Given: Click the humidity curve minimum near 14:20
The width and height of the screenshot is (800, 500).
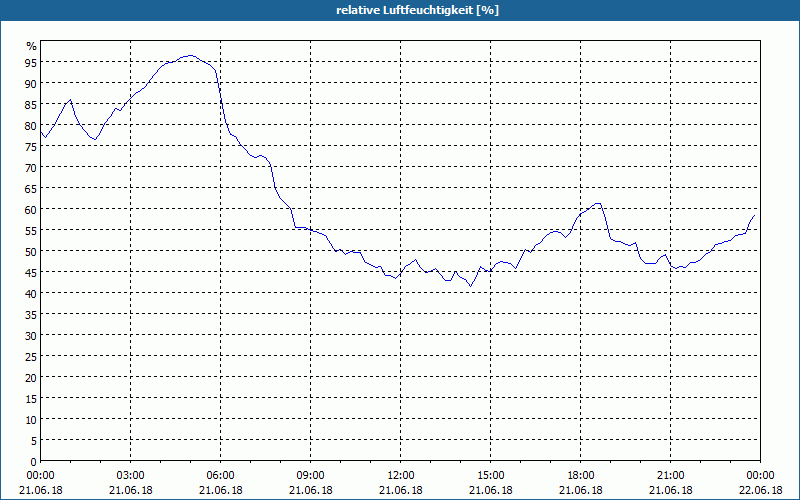Looking at the screenshot, I should pyautogui.click(x=470, y=286).
